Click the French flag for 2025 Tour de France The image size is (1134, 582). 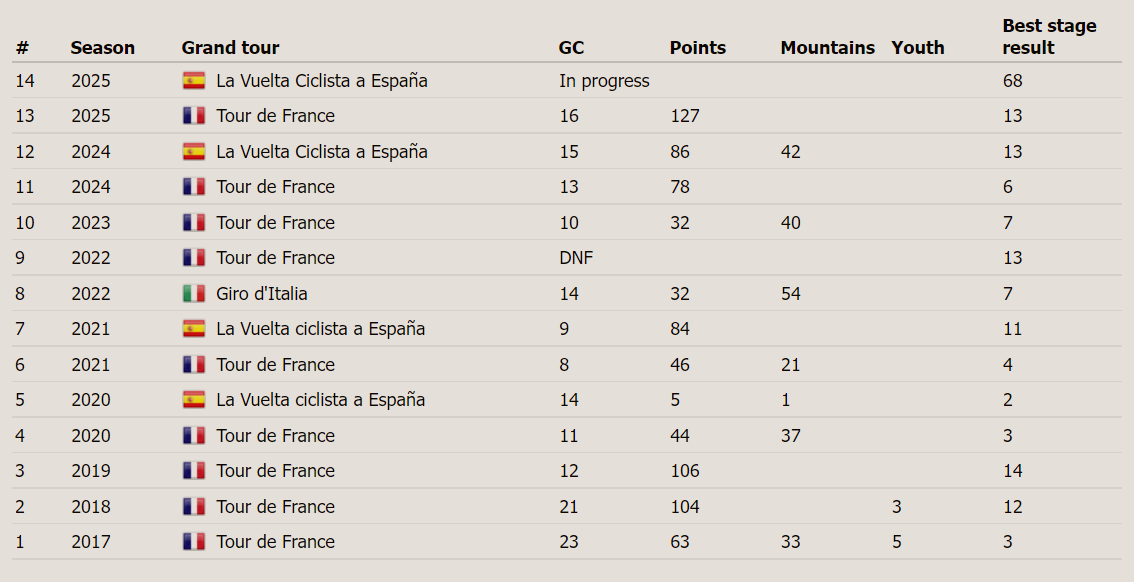[x=194, y=116]
